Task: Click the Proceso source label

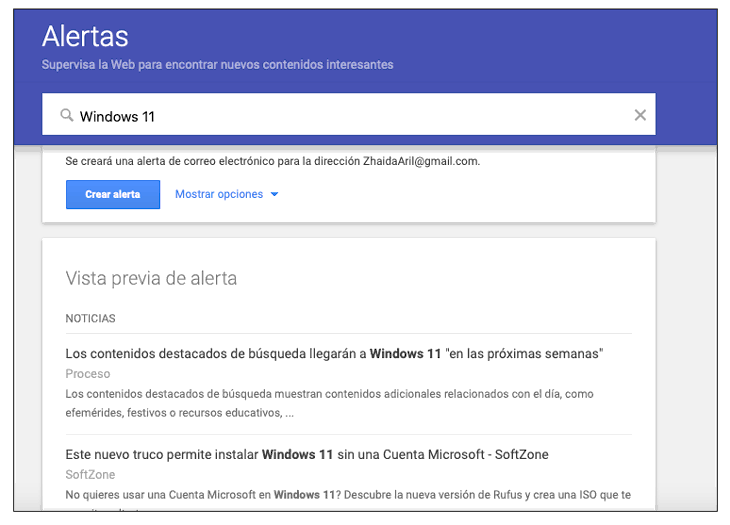Action: 88,374
